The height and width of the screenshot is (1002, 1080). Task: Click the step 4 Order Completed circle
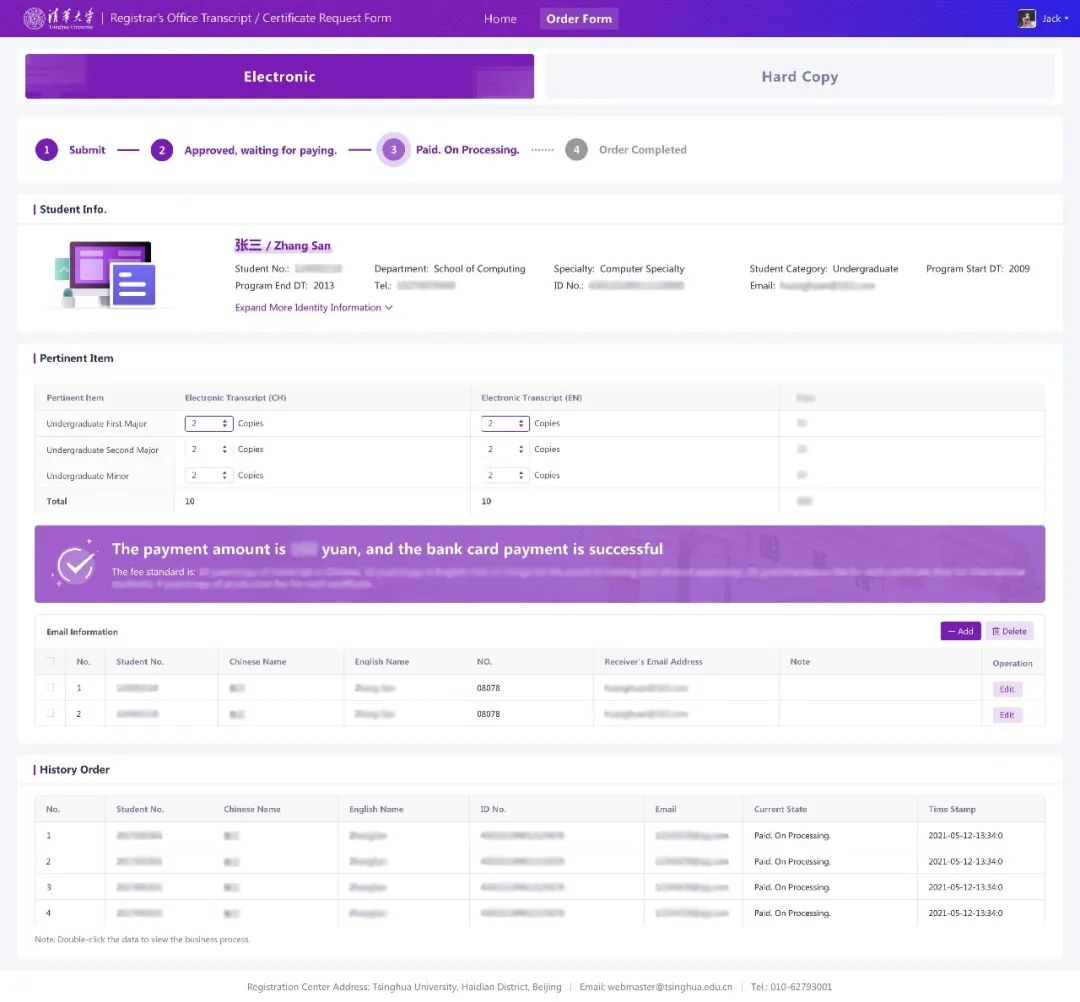576,150
